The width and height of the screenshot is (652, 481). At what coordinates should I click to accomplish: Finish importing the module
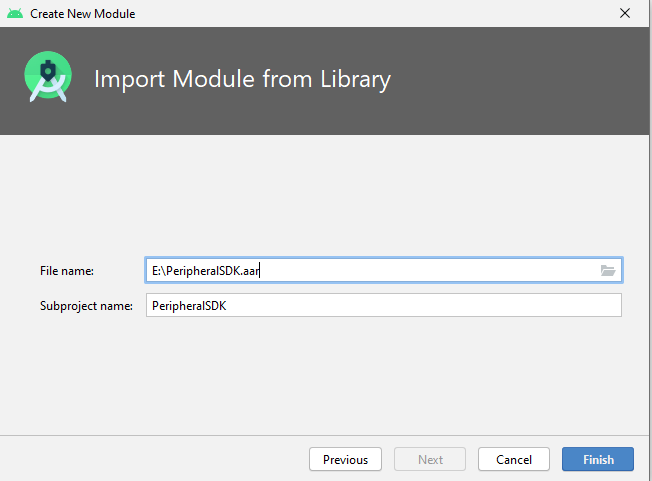pos(598,459)
